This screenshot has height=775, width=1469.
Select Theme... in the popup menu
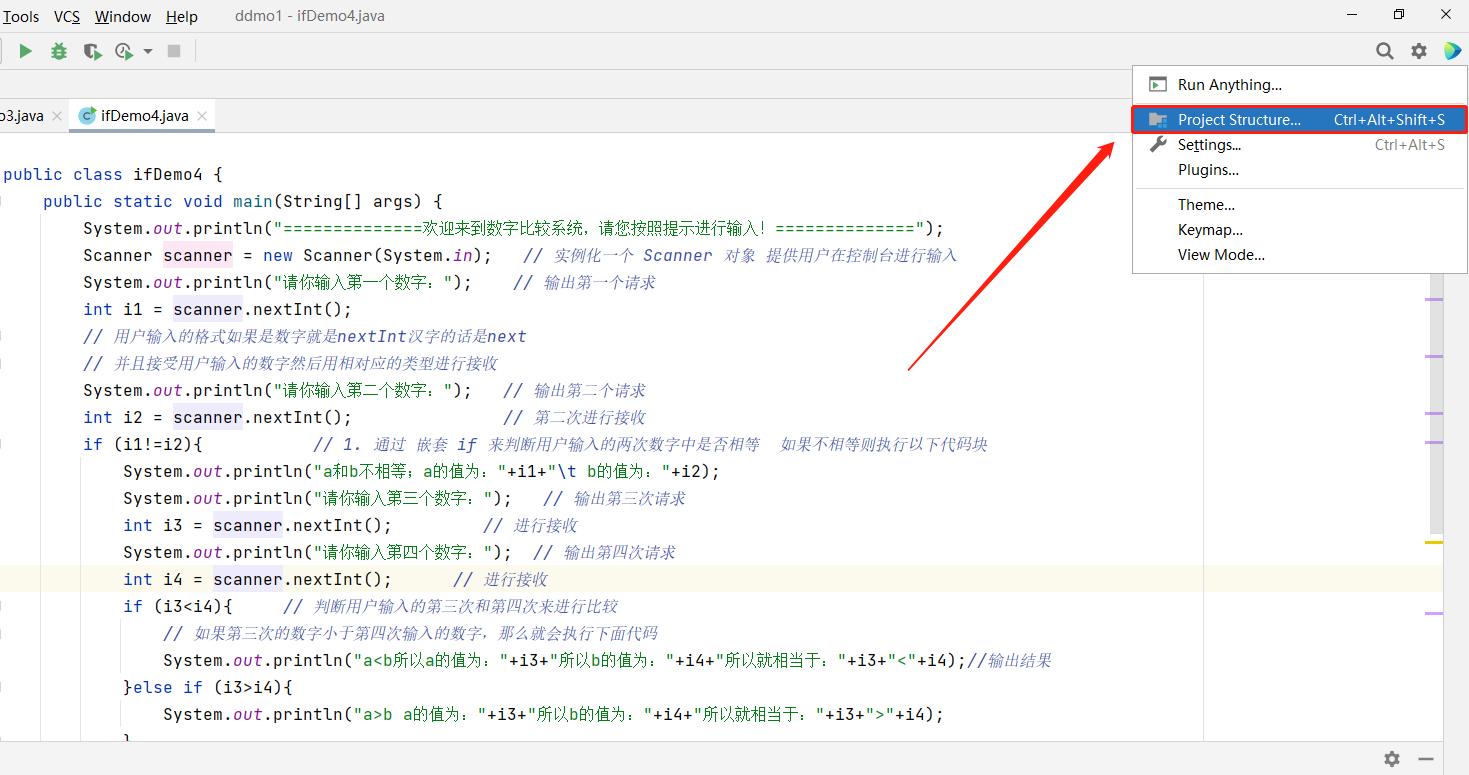click(1300, 205)
